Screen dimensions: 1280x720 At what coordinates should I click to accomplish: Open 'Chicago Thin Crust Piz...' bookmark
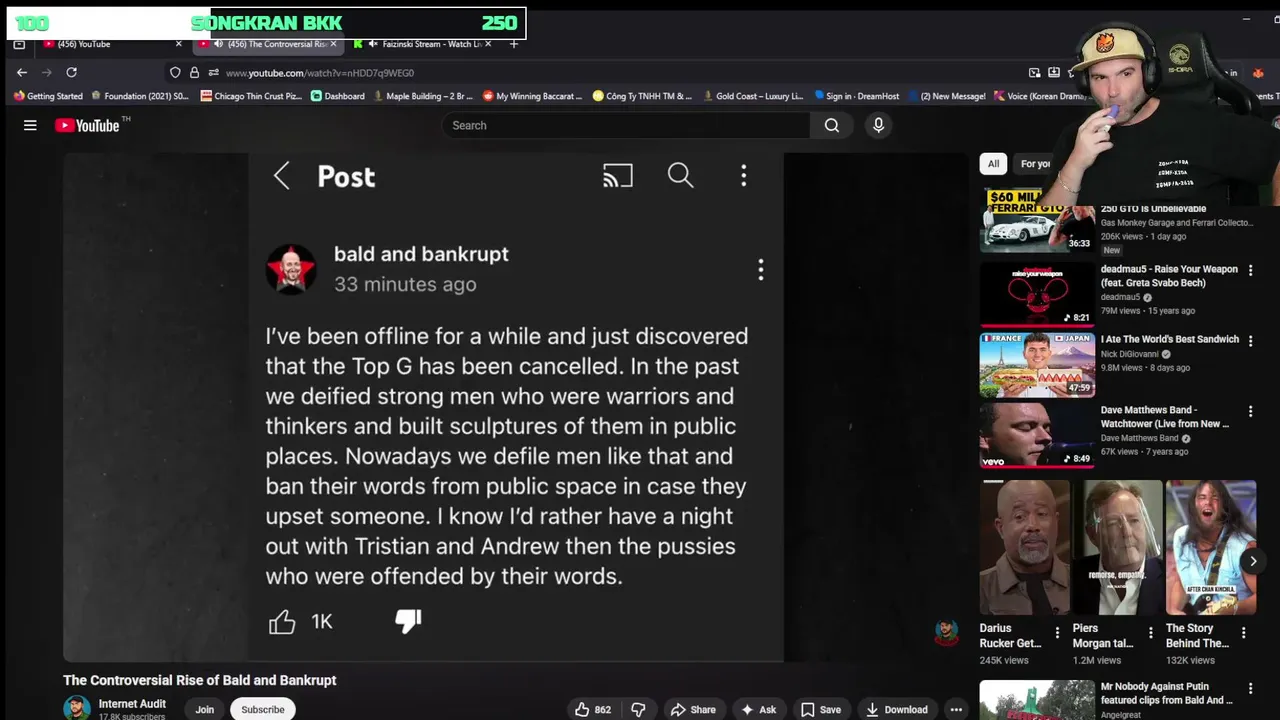point(250,96)
